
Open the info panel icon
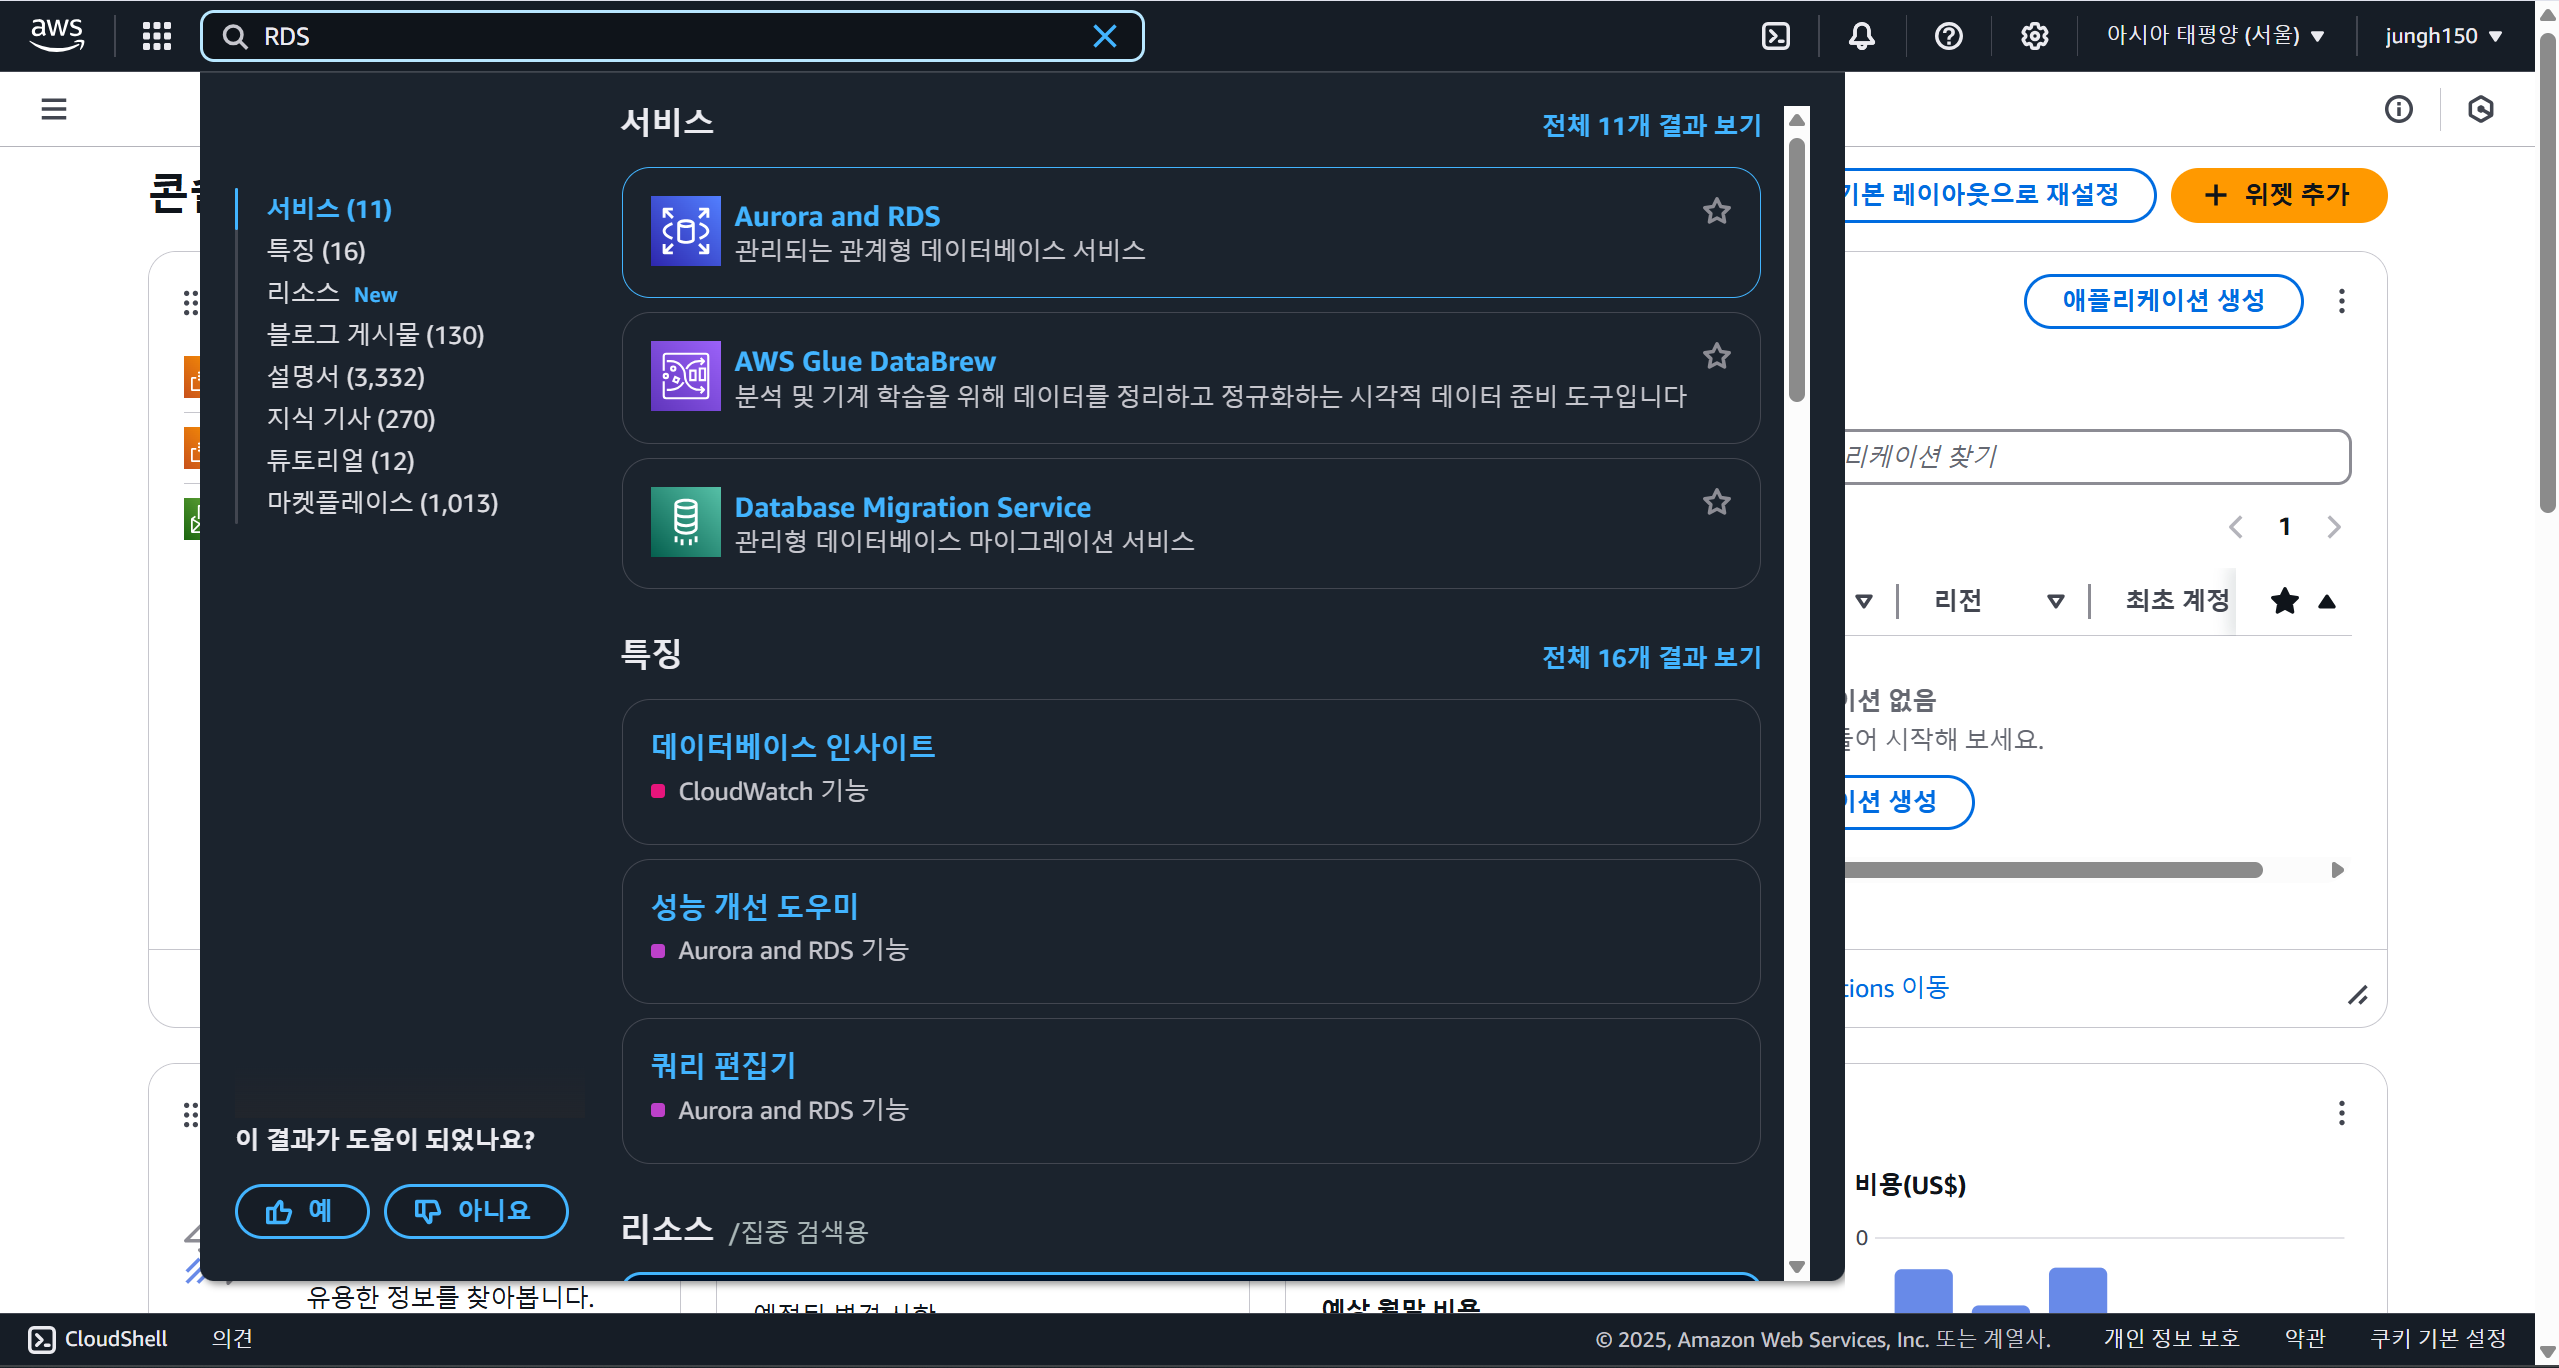coord(2399,109)
